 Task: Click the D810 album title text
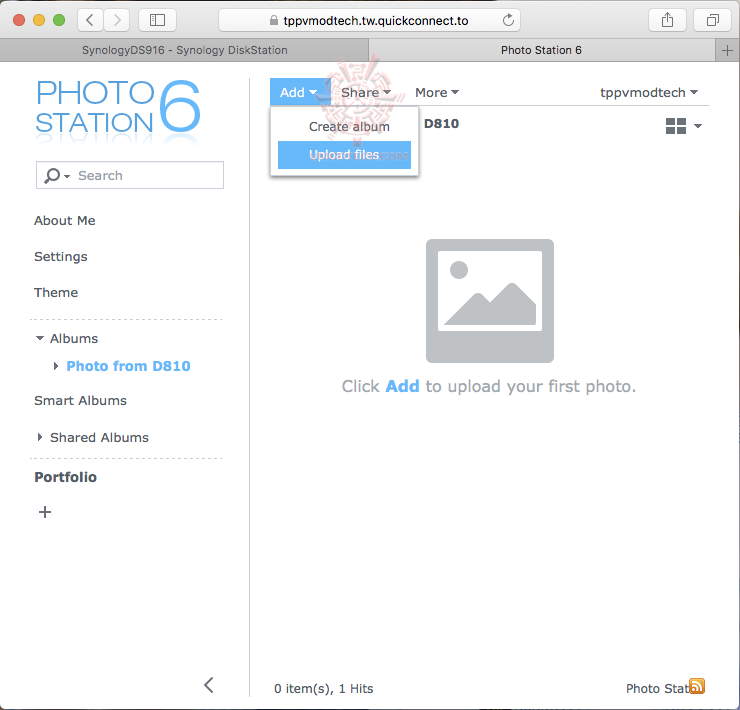coord(441,124)
